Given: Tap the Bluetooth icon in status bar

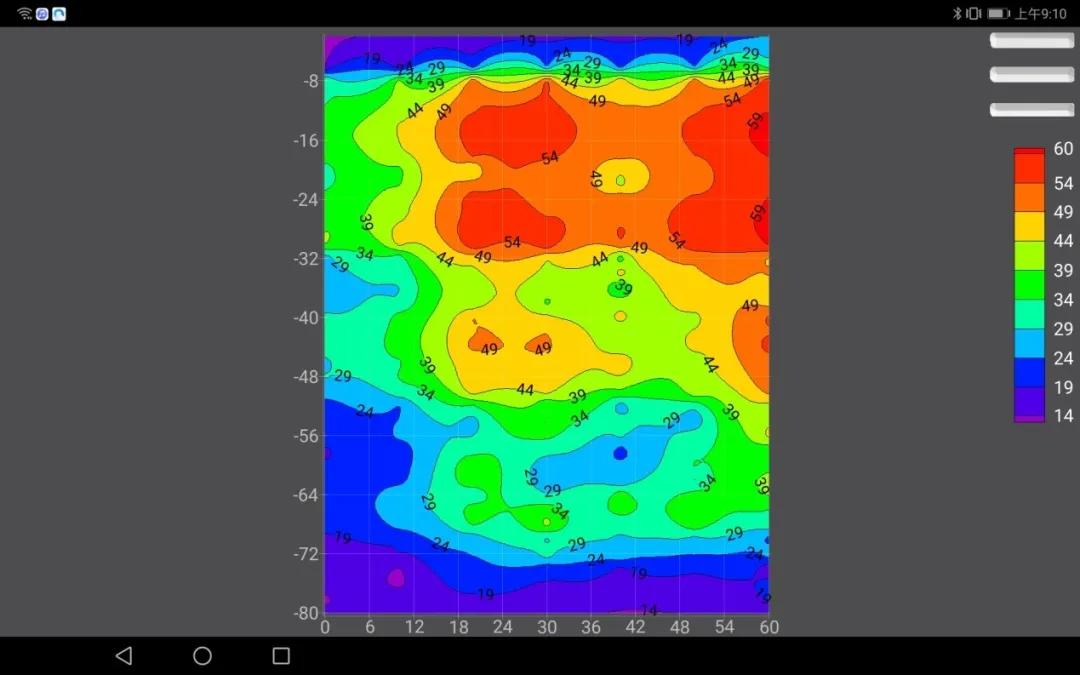Looking at the screenshot, I should (956, 14).
